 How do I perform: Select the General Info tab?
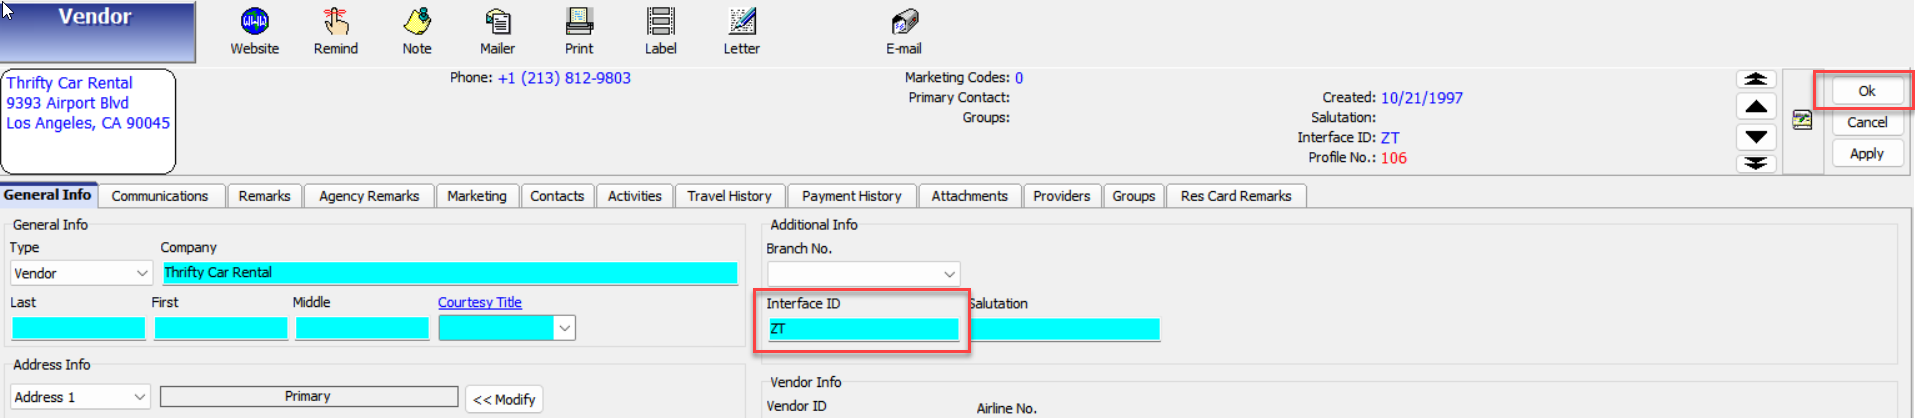pos(48,195)
